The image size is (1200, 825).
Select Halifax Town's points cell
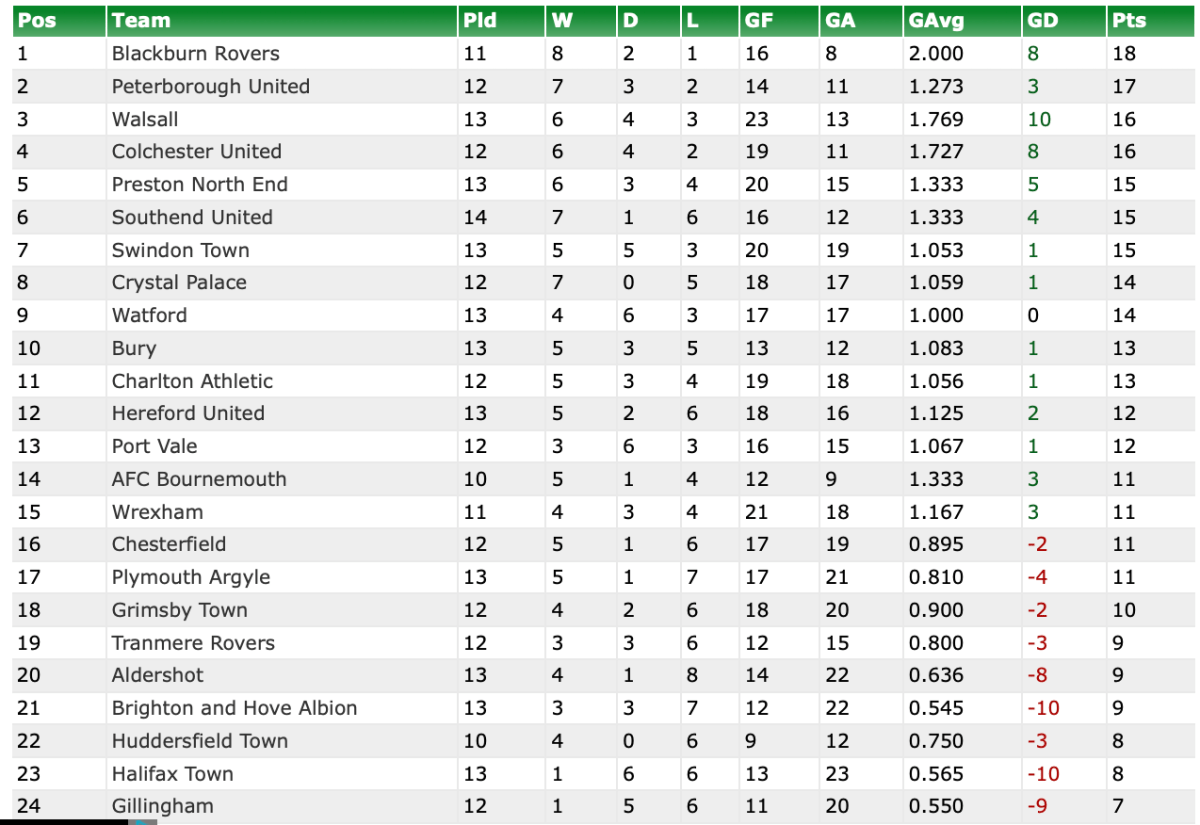coord(1118,774)
